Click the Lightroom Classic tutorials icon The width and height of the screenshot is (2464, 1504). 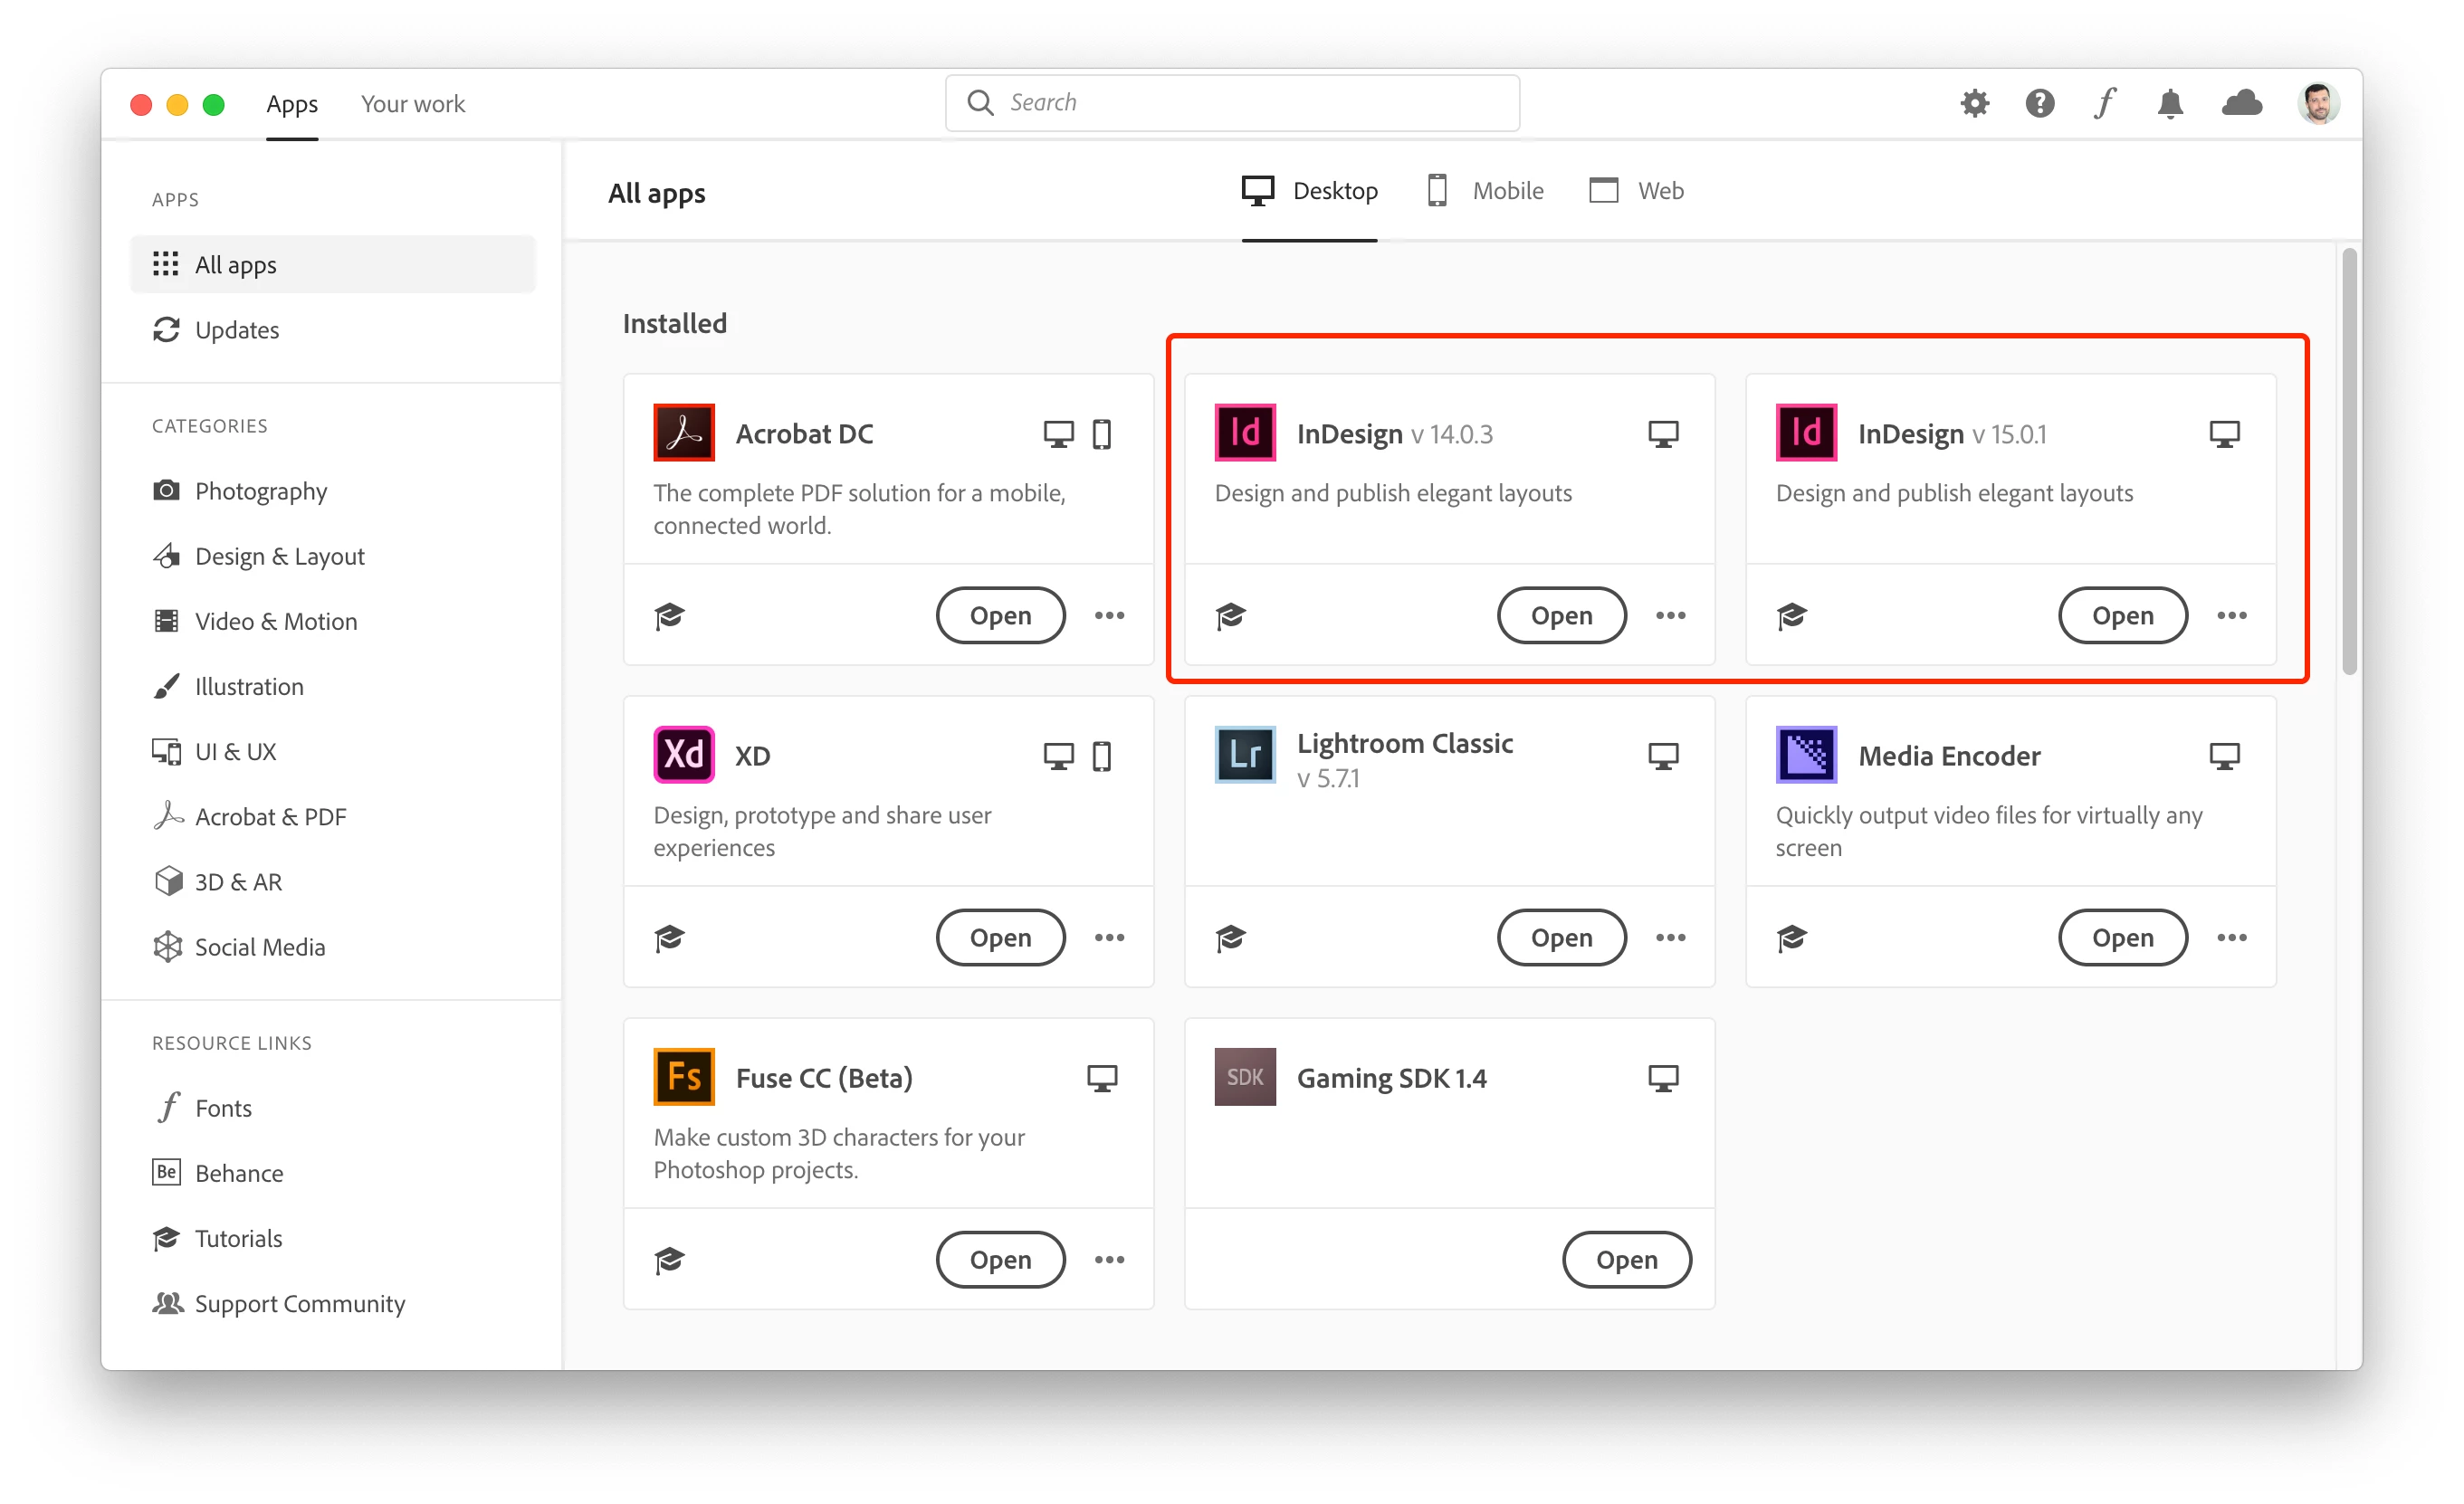1230,937
